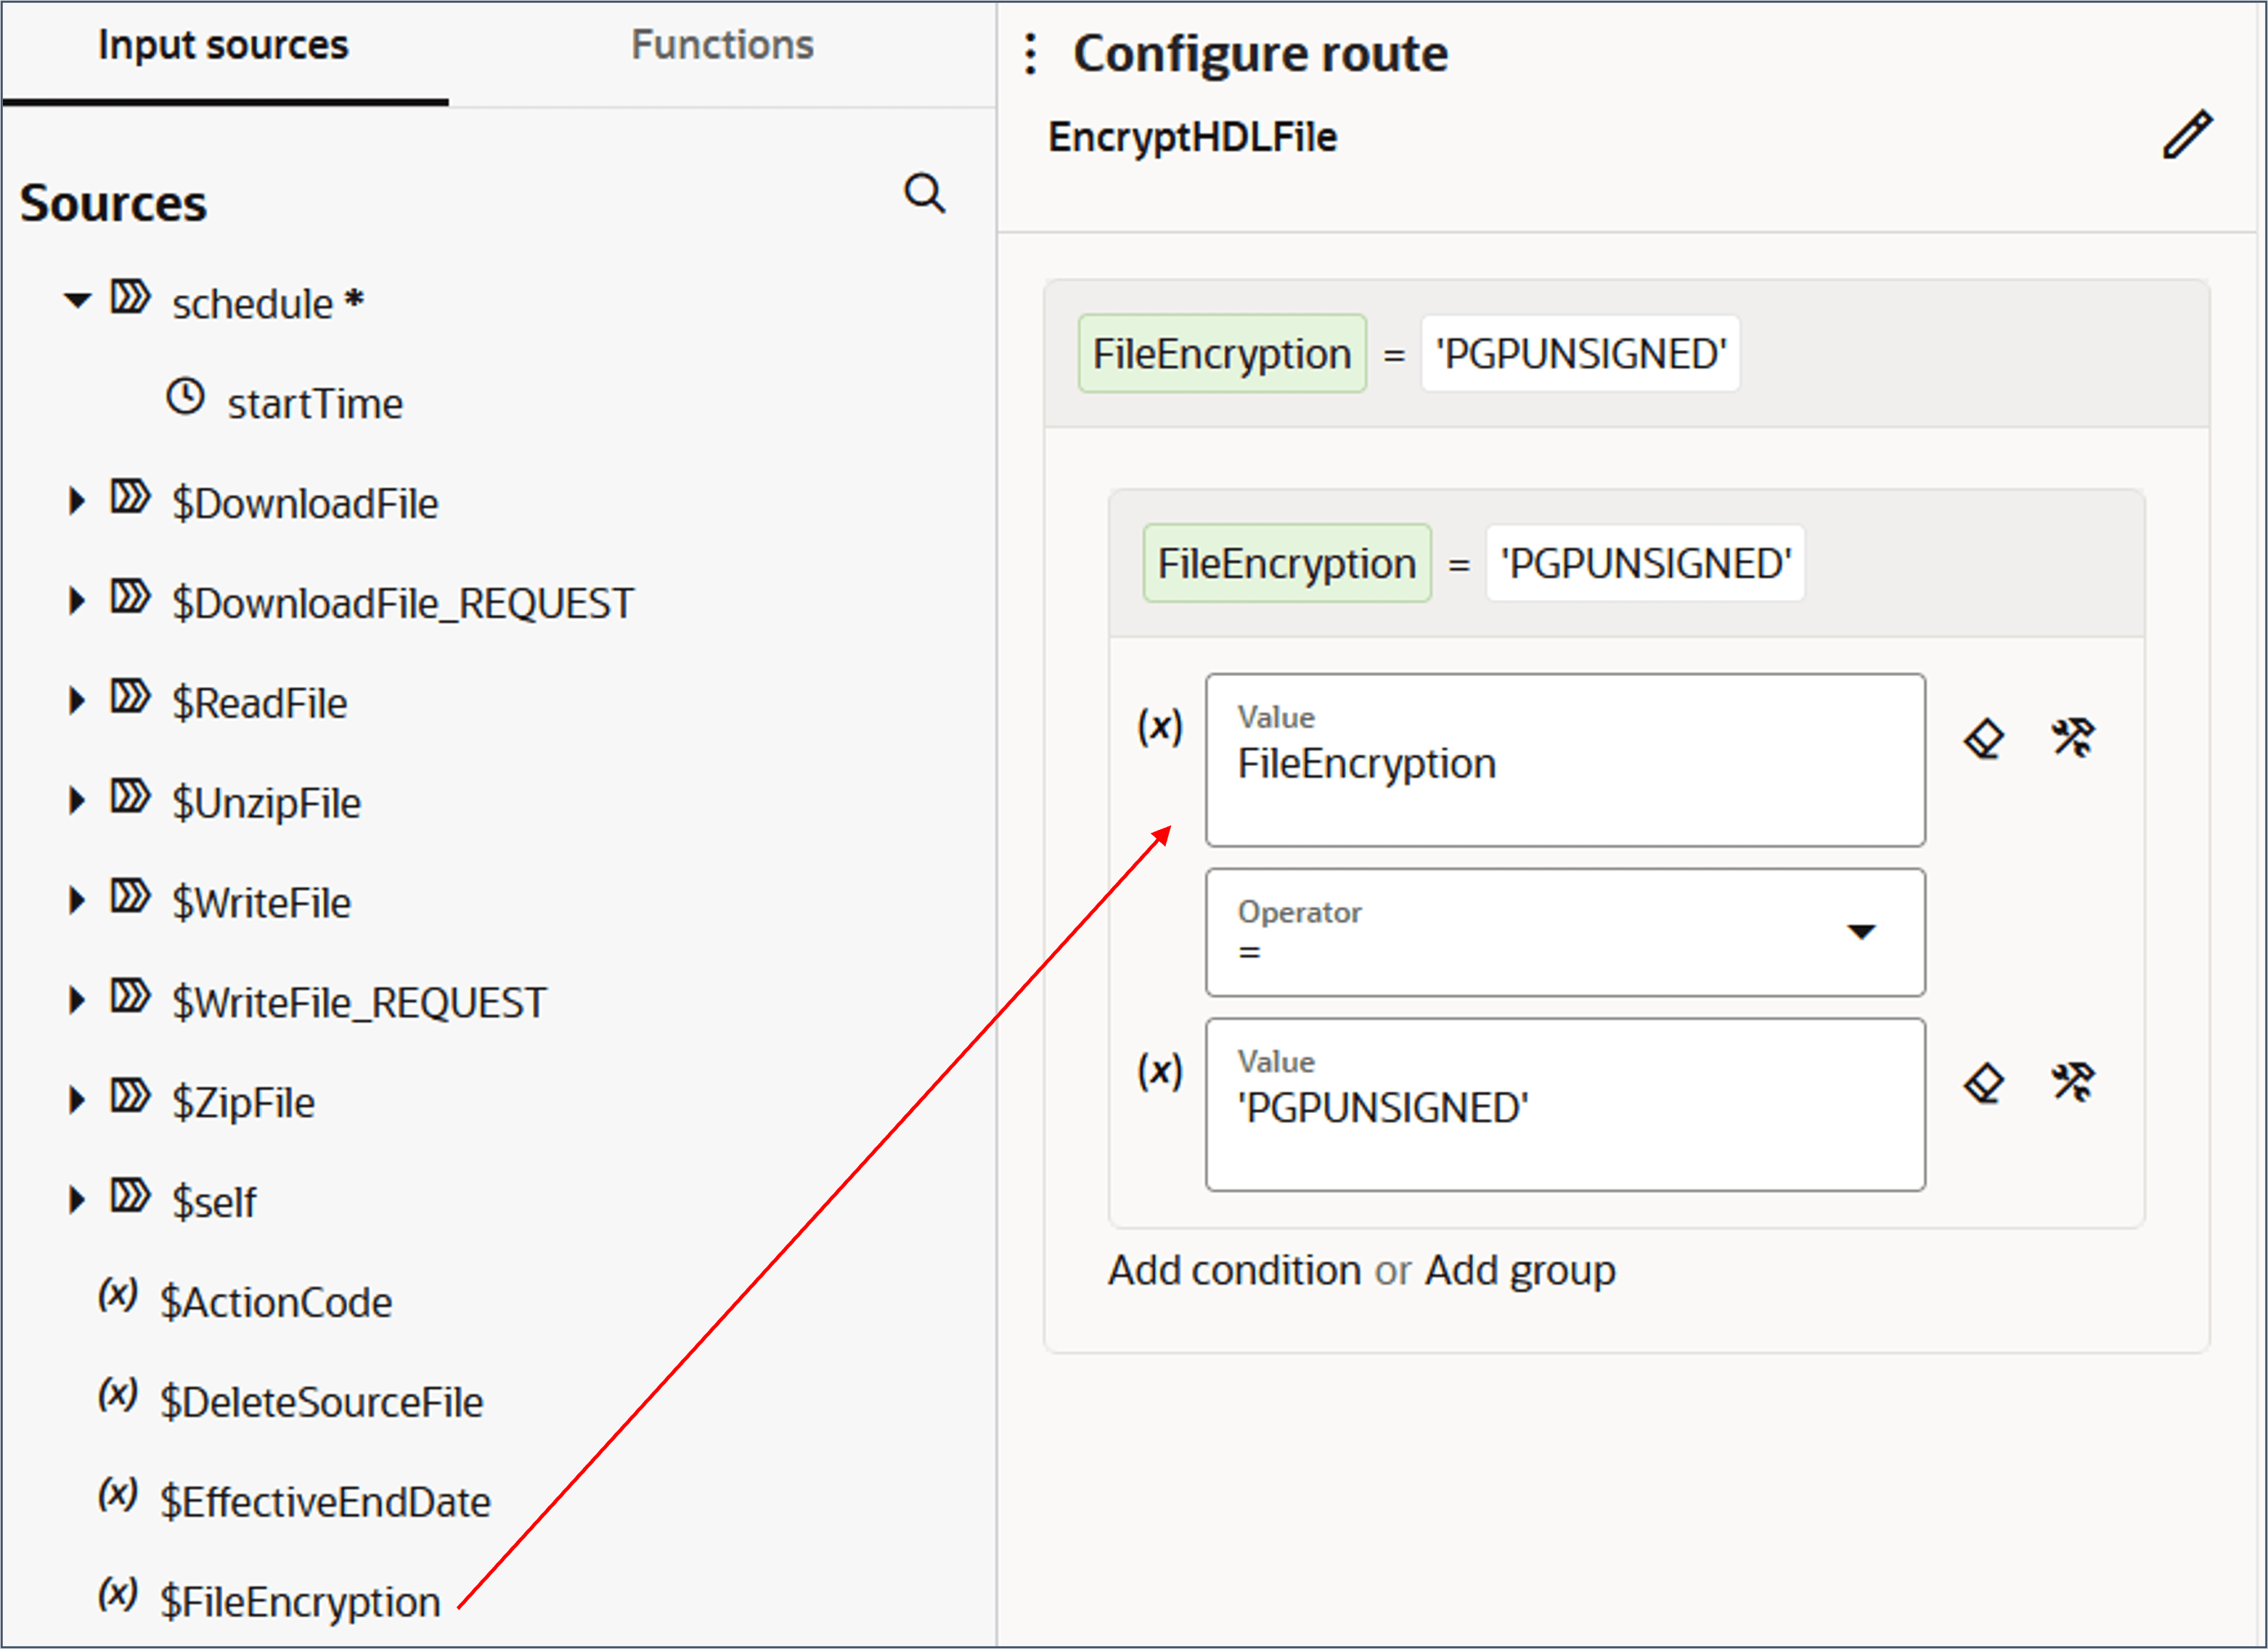
Task: Click tools icon beside 'PGPUNSIGNED' value field
Action: [2073, 1082]
